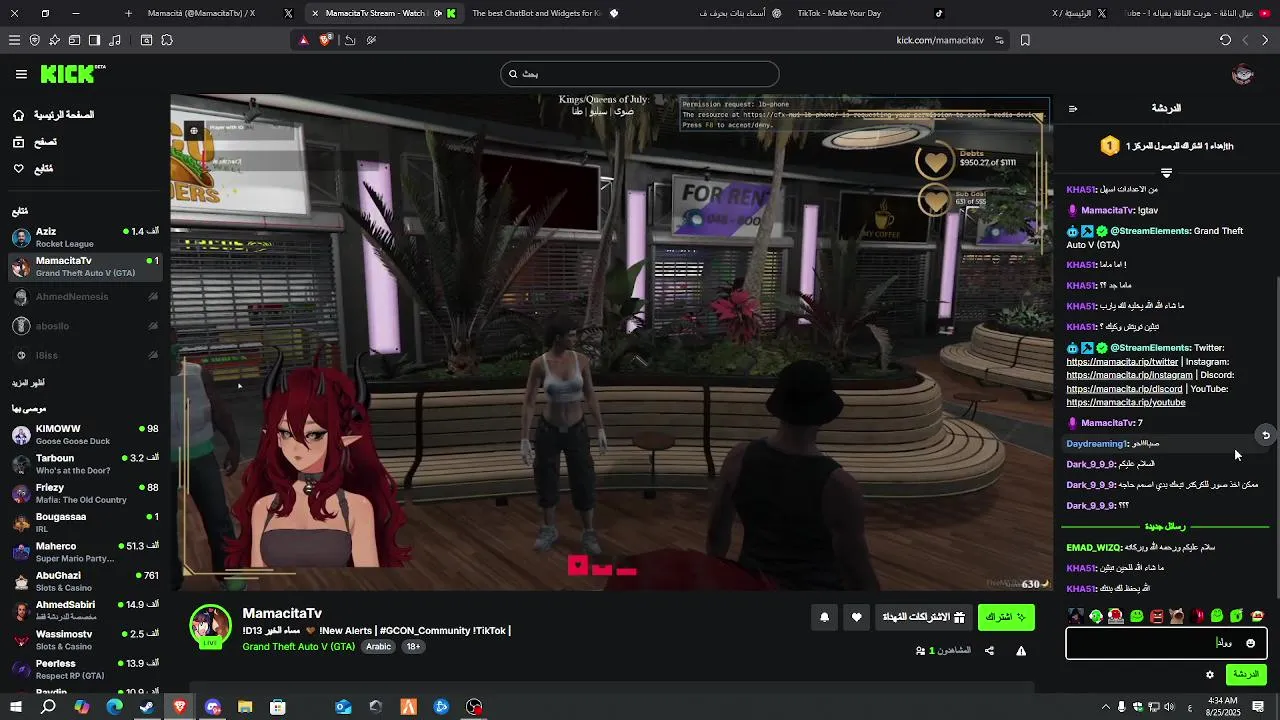Viewport: 1280px width, 720px height.
Task: Open the emoji picker in chat box
Action: 1250,643
